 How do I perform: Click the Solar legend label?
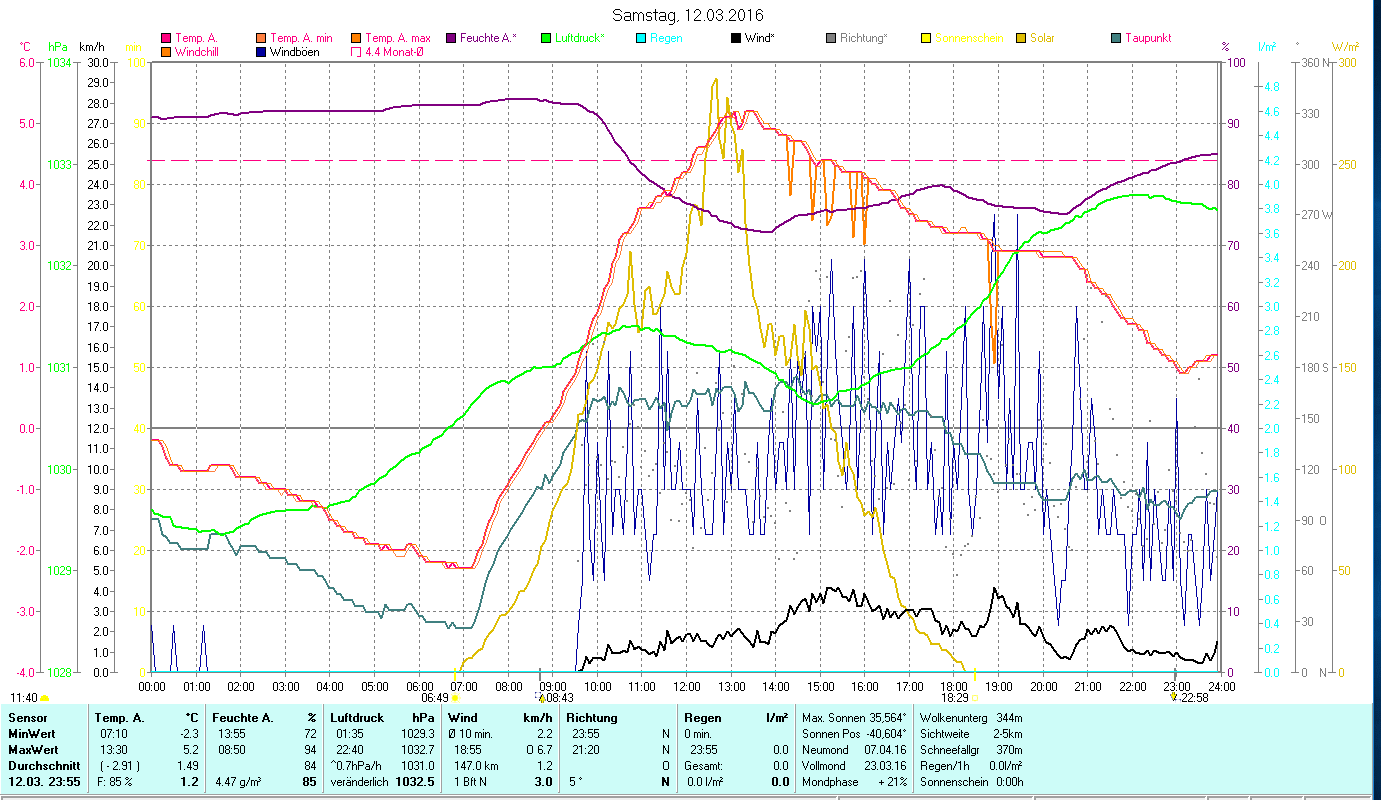tap(1042, 38)
